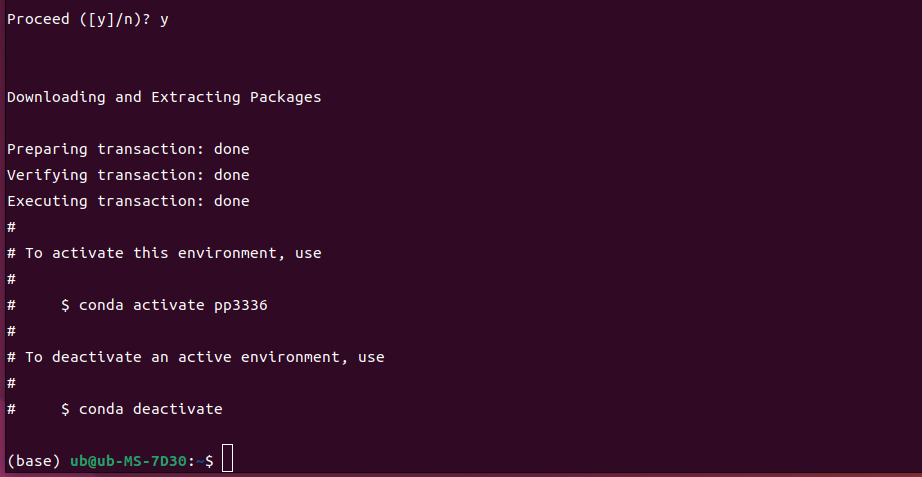Click the typed 'y' answer after Proceed
The width and height of the screenshot is (922, 477).
point(164,19)
